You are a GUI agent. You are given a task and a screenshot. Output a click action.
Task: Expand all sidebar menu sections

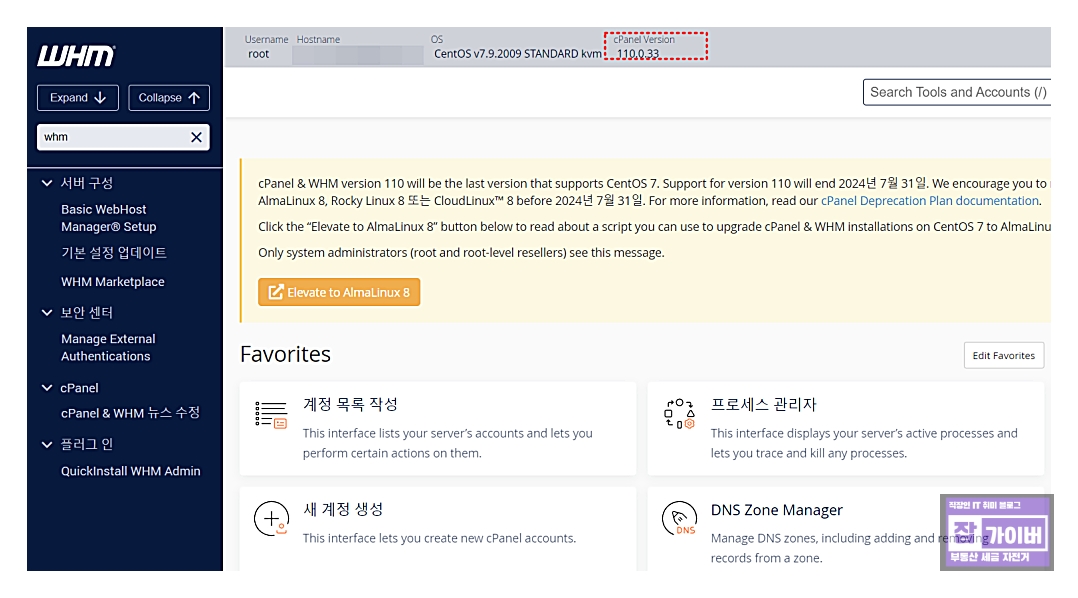[78, 98]
